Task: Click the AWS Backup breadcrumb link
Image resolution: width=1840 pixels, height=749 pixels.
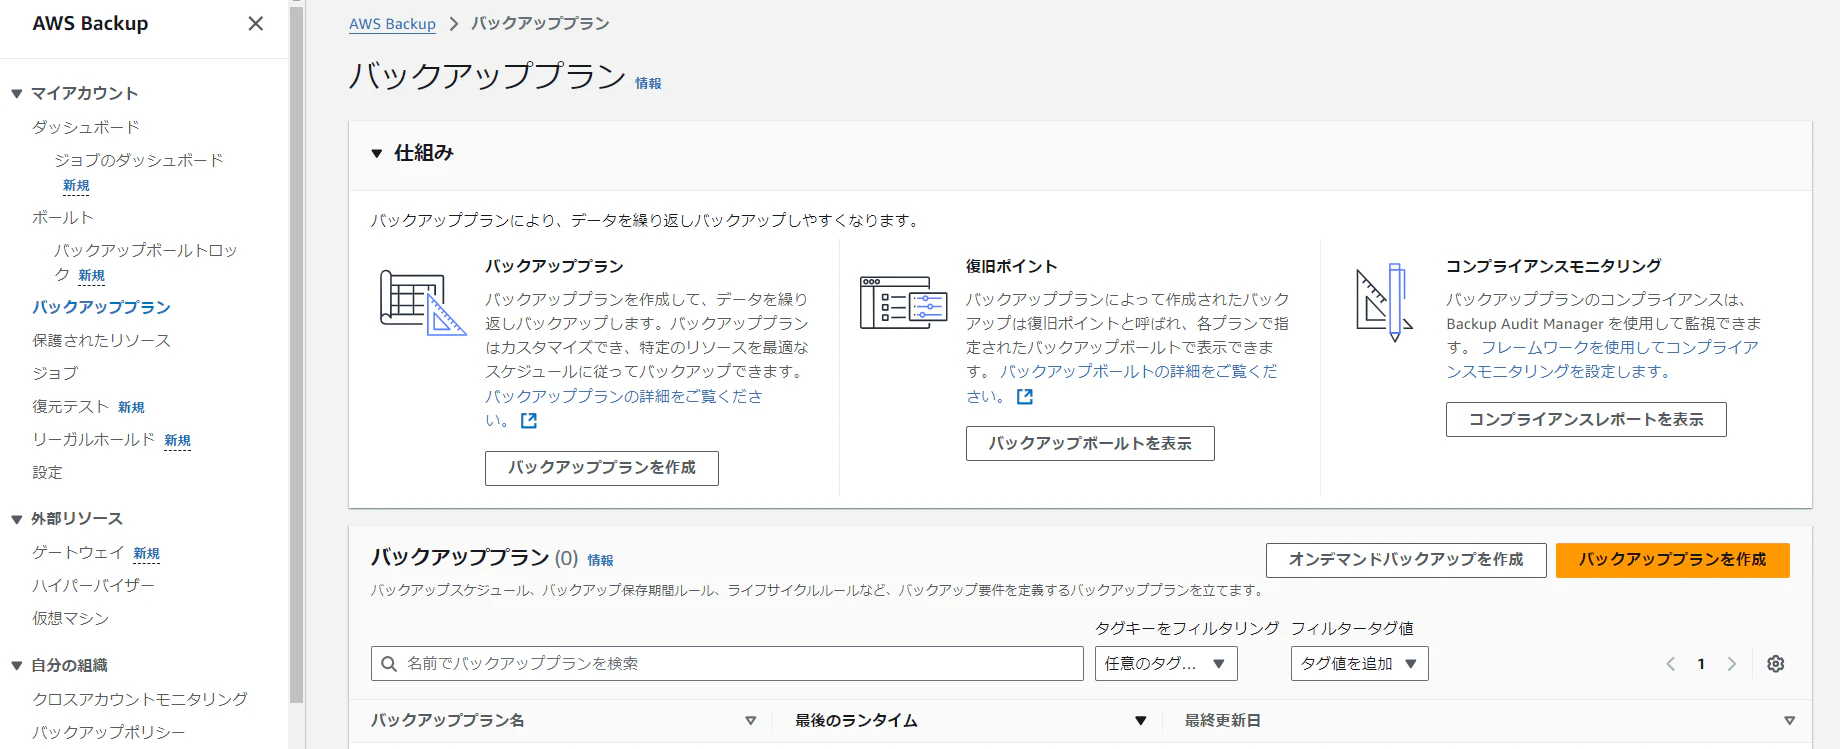Action: pyautogui.click(x=392, y=24)
